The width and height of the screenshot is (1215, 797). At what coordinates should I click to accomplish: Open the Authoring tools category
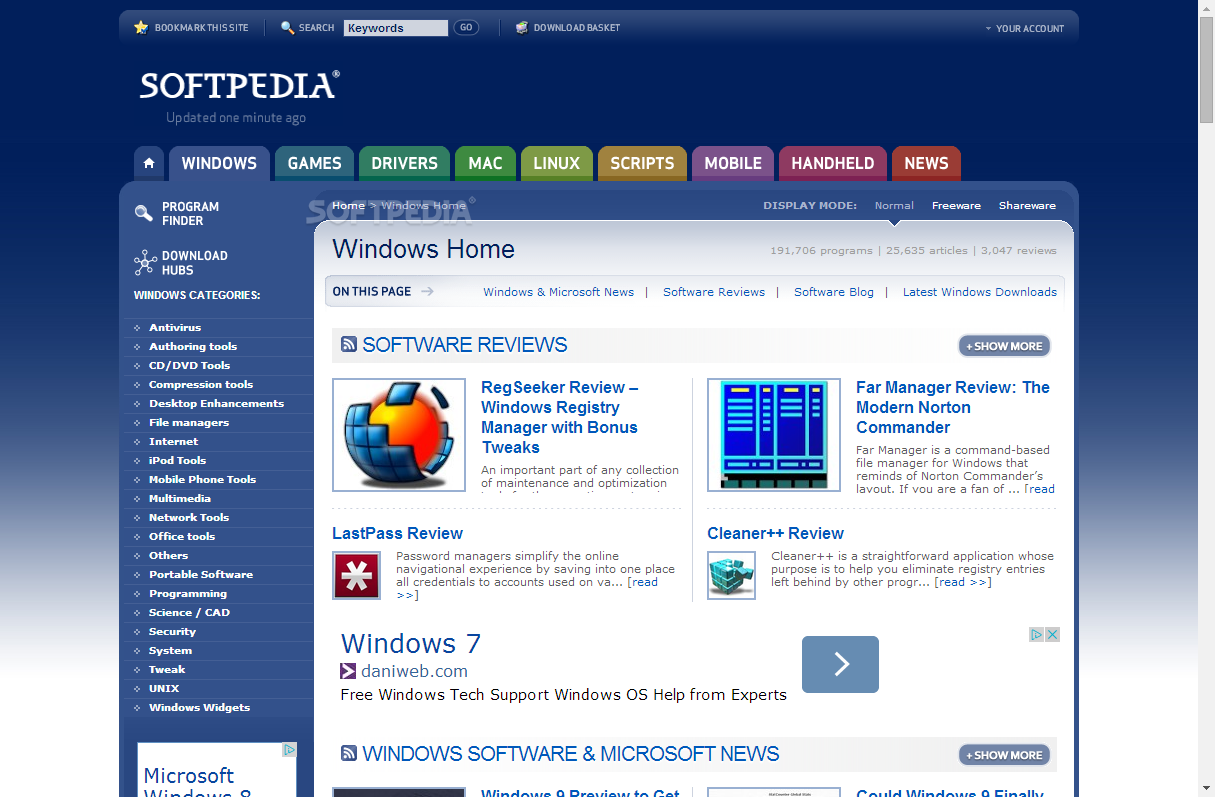tap(193, 346)
